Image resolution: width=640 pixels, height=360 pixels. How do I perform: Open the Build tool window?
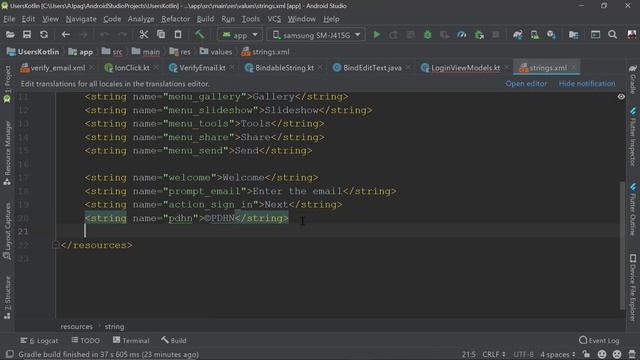pyautogui.click(x=173, y=340)
